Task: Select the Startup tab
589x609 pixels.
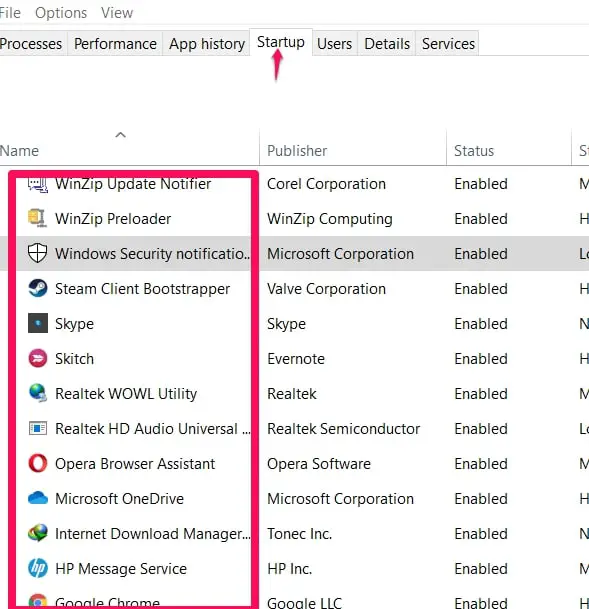Action: pyautogui.click(x=281, y=42)
